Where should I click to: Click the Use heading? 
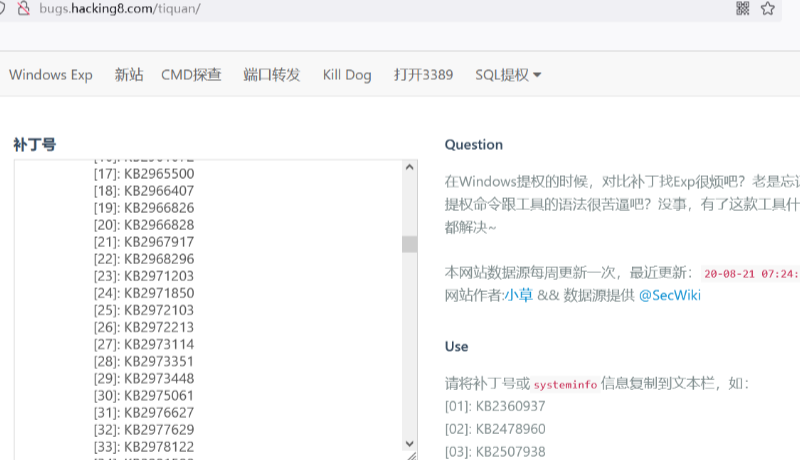(x=456, y=347)
